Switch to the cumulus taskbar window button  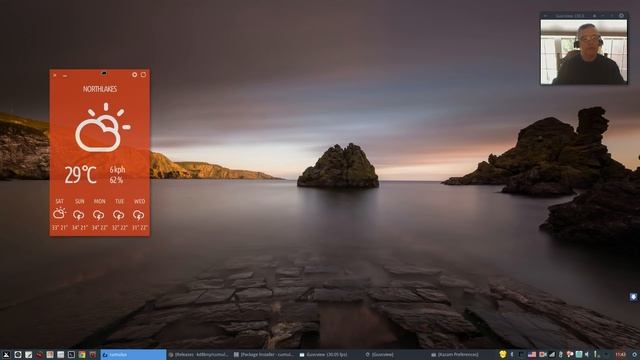(x=133, y=355)
